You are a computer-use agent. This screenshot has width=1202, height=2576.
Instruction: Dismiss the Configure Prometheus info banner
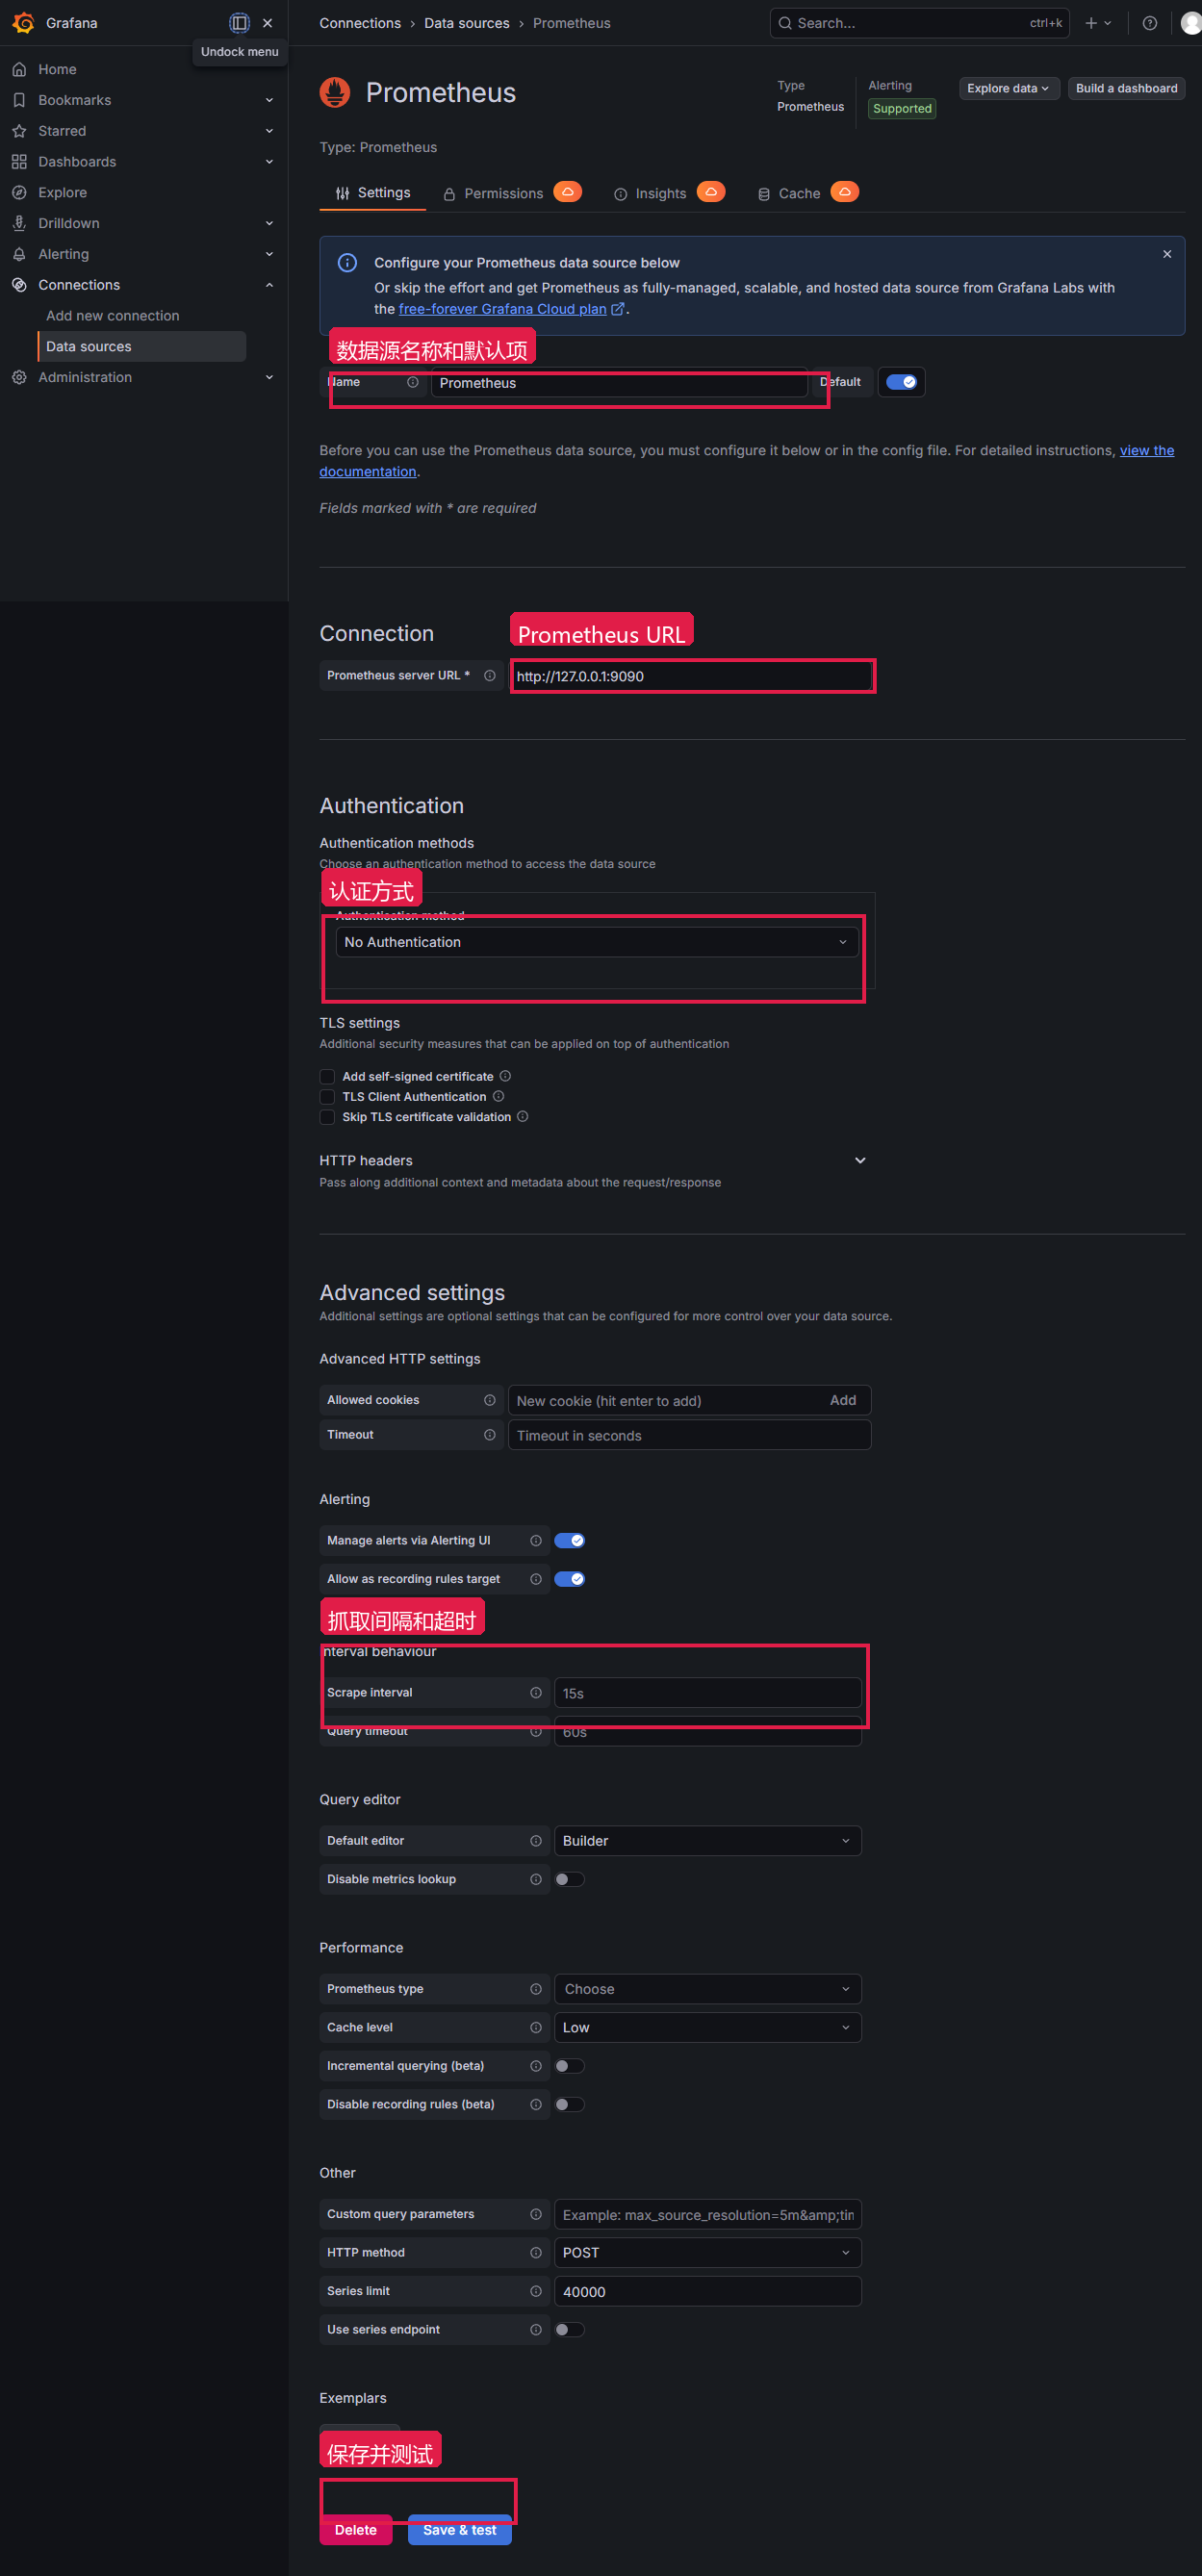(1166, 254)
